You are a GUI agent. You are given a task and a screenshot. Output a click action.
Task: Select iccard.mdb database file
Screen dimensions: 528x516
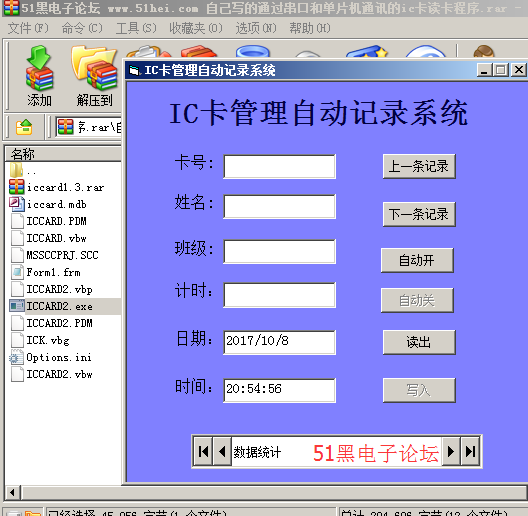click(x=57, y=204)
